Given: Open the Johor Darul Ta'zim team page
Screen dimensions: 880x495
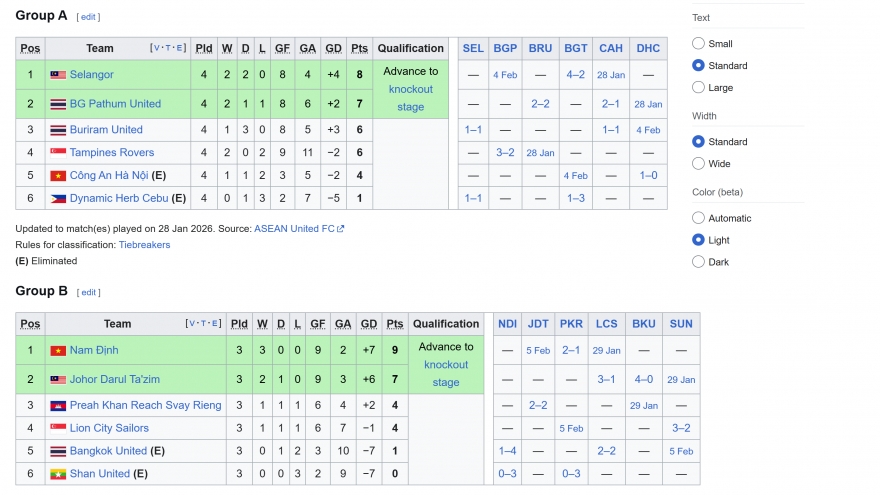Looking at the screenshot, I should tap(114, 380).
